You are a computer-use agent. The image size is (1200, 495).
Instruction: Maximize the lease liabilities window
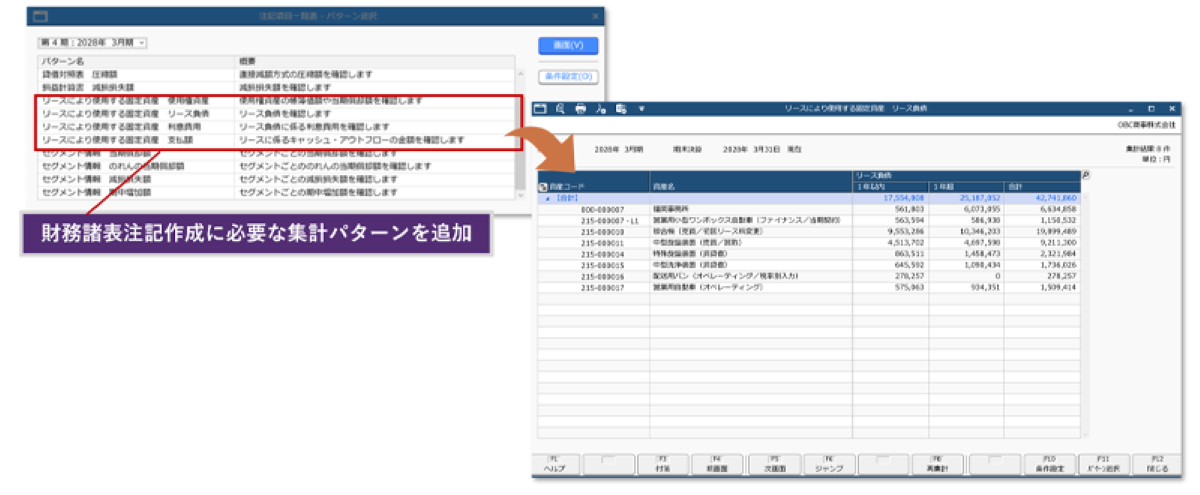pyautogui.click(x=1152, y=108)
